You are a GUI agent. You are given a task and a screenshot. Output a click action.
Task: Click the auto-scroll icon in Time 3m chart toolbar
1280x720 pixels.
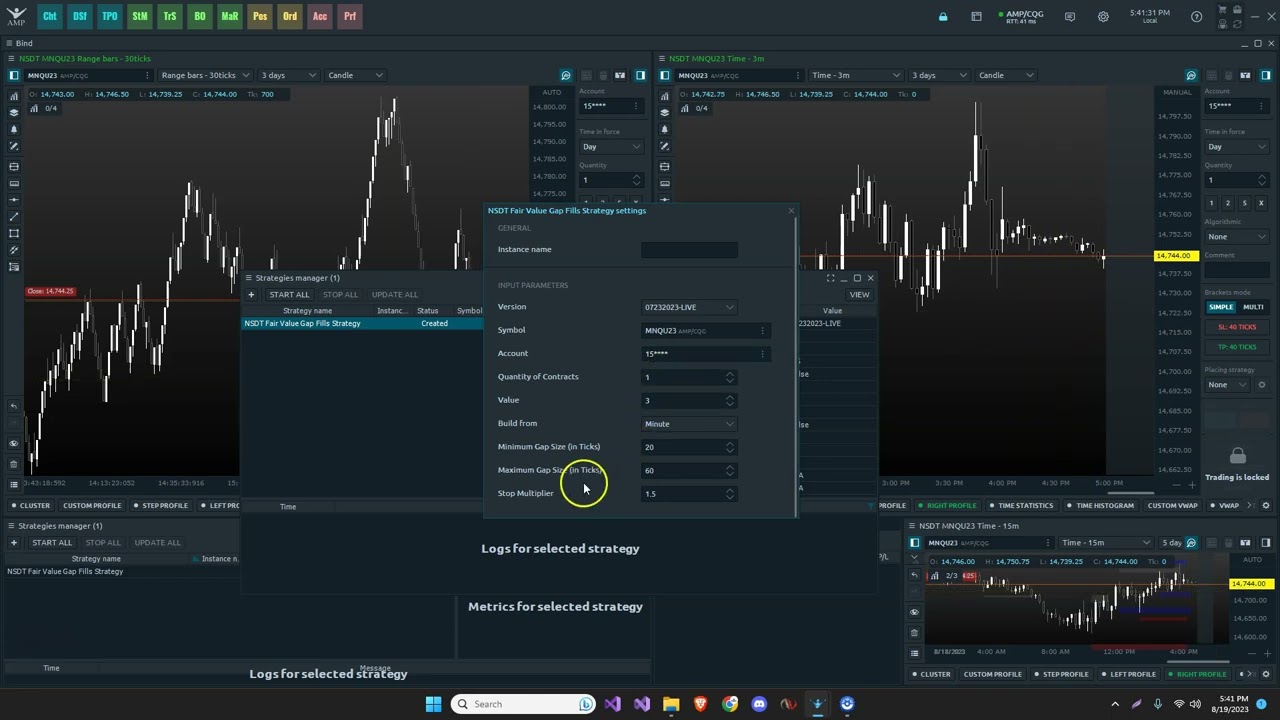pos(1191,75)
